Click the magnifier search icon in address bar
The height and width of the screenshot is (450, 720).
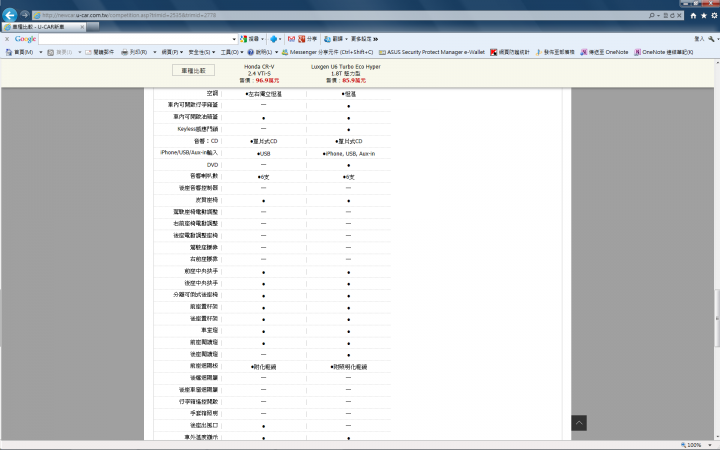tap(652, 15)
